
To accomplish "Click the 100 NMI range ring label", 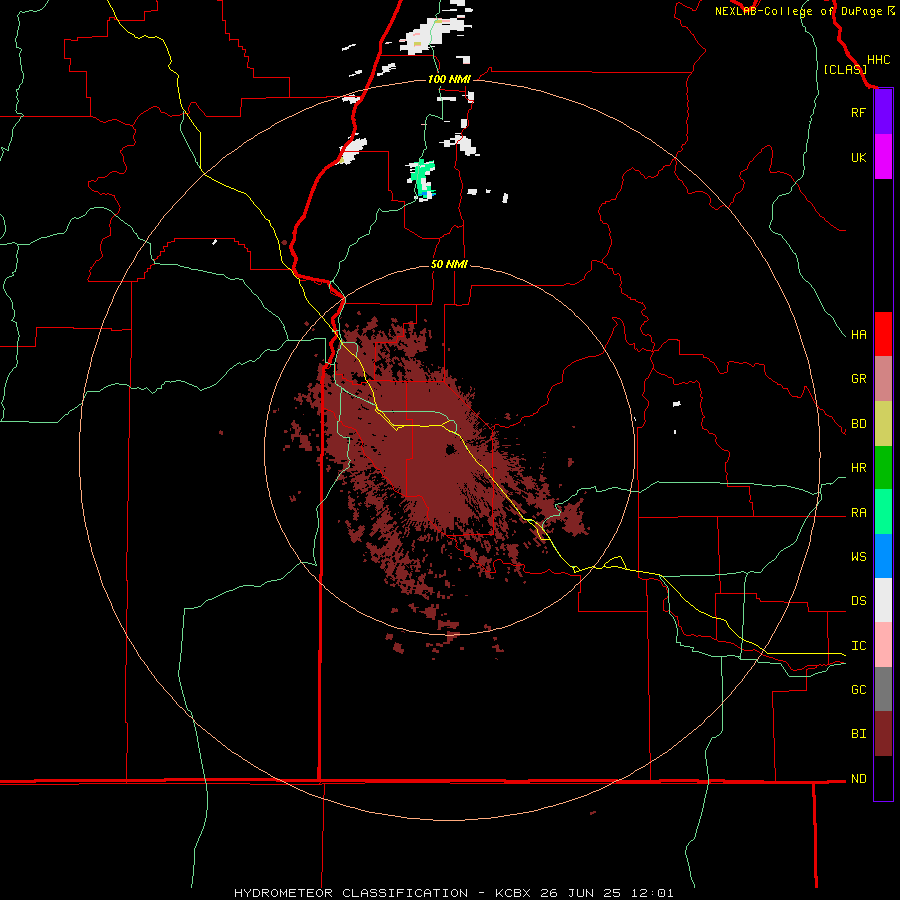I will click(x=449, y=79).
